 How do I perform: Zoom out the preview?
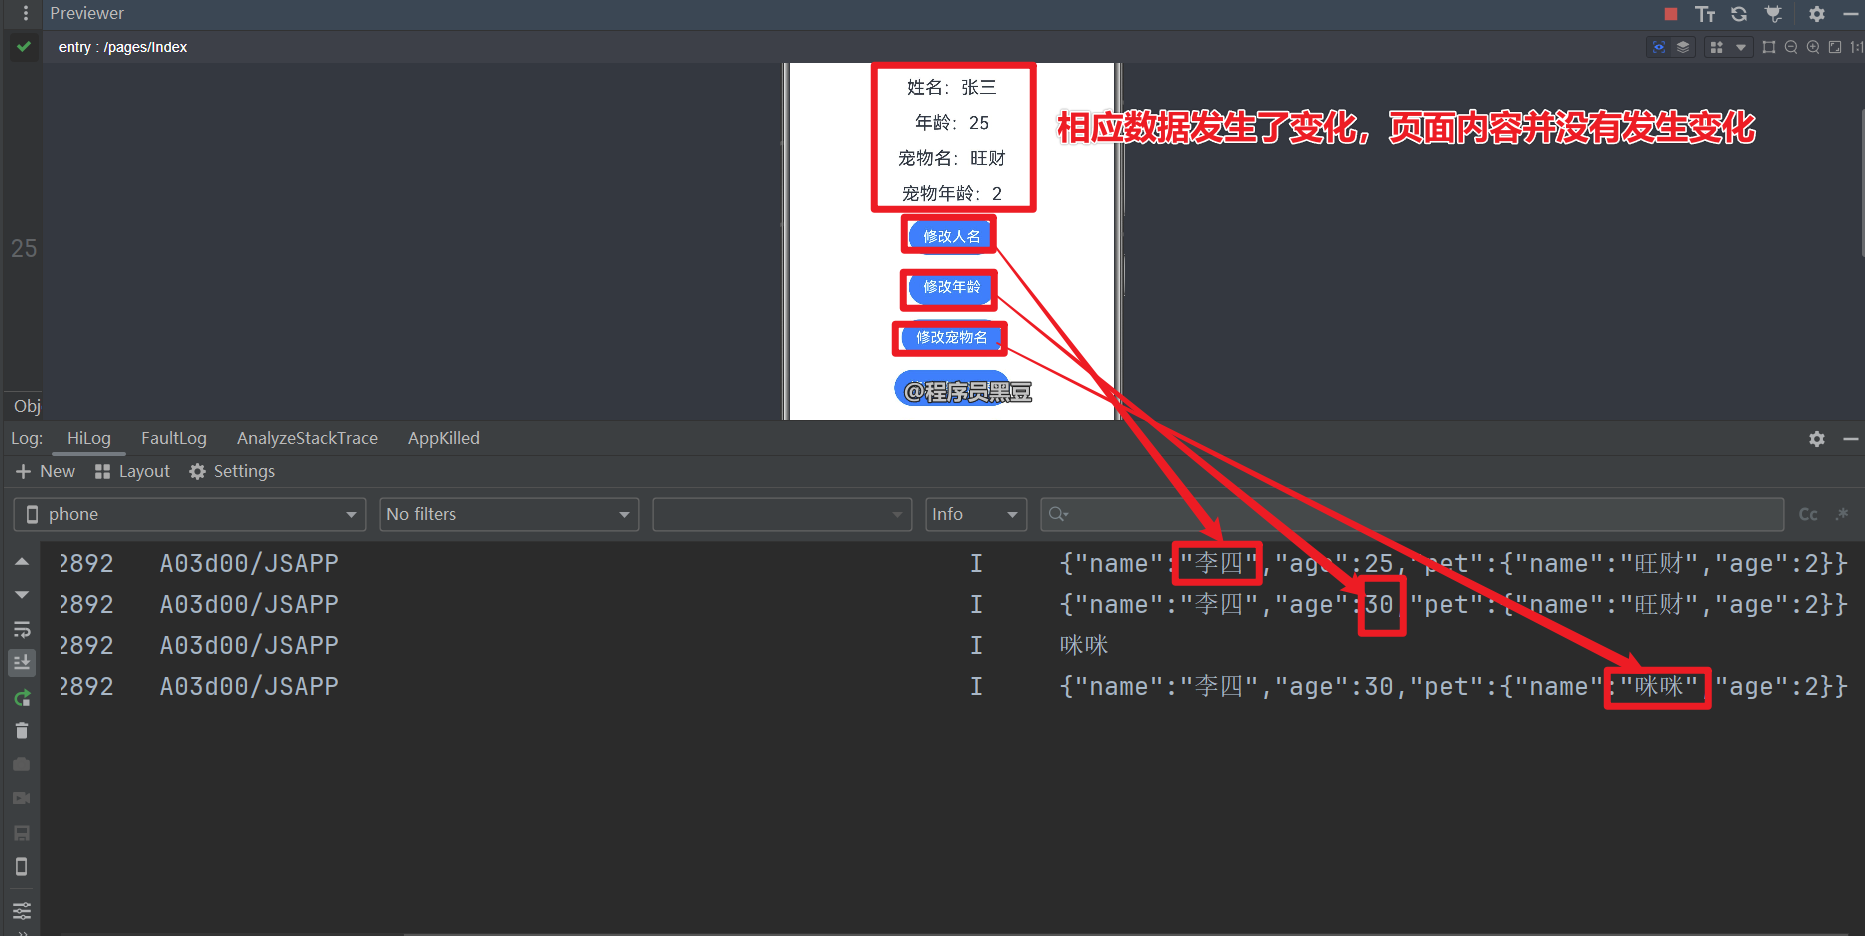tap(1791, 47)
